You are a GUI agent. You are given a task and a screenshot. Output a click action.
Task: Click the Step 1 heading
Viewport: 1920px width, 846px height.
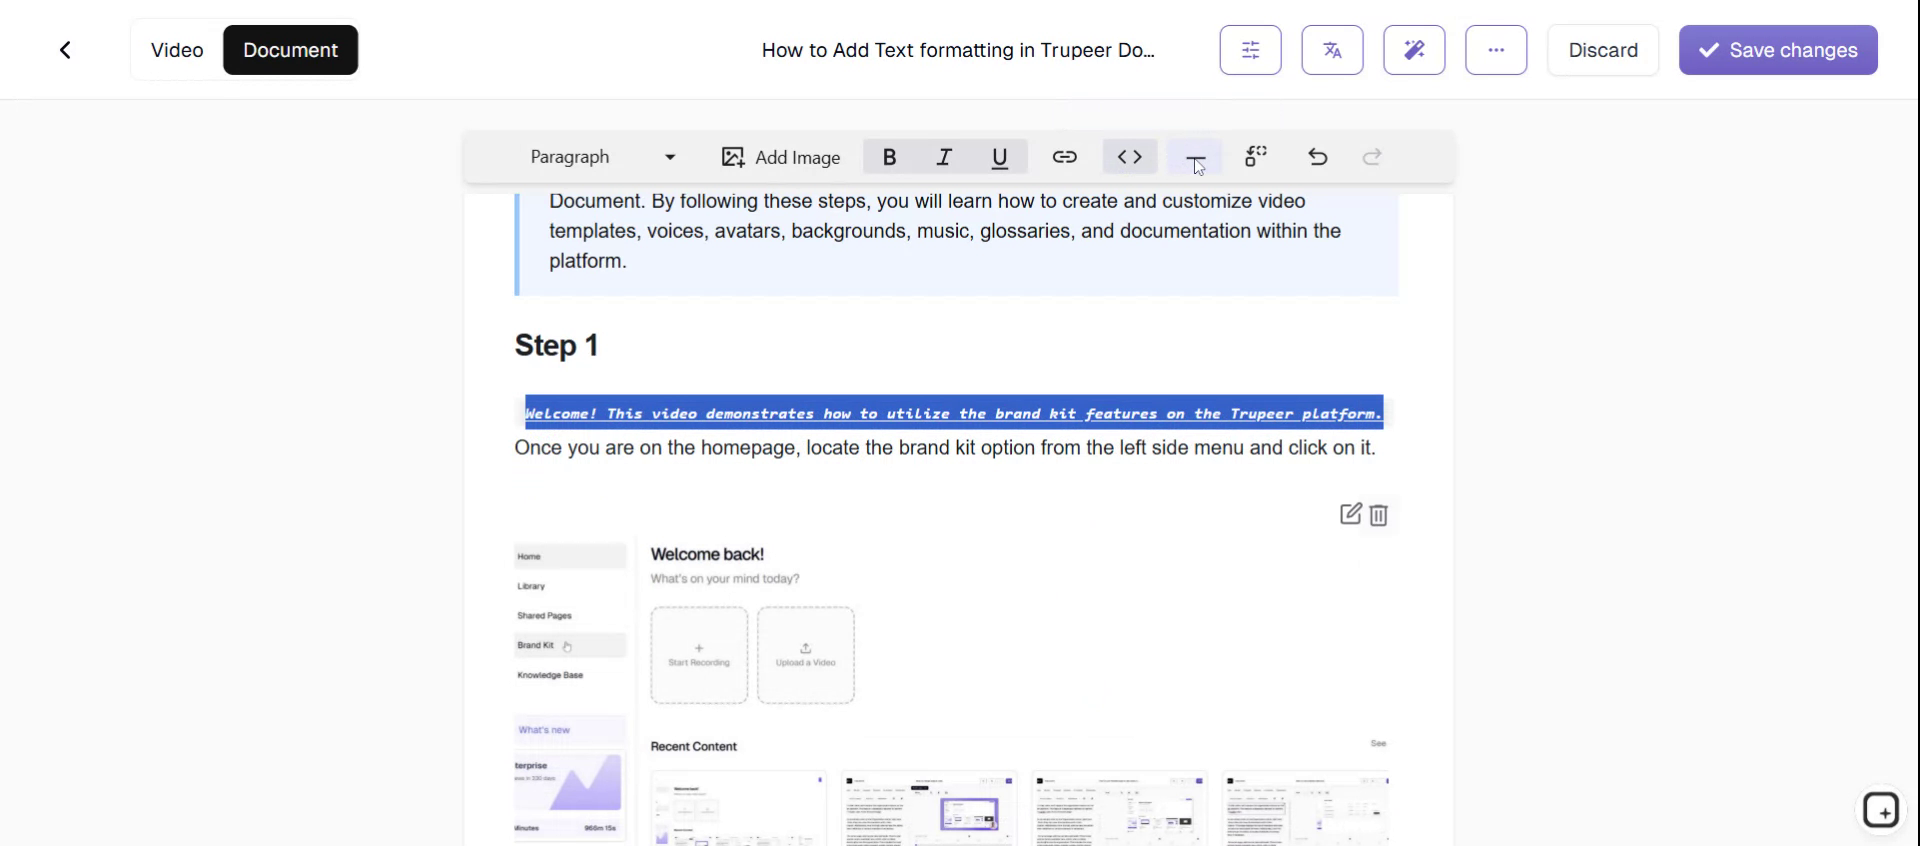[556, 345]
